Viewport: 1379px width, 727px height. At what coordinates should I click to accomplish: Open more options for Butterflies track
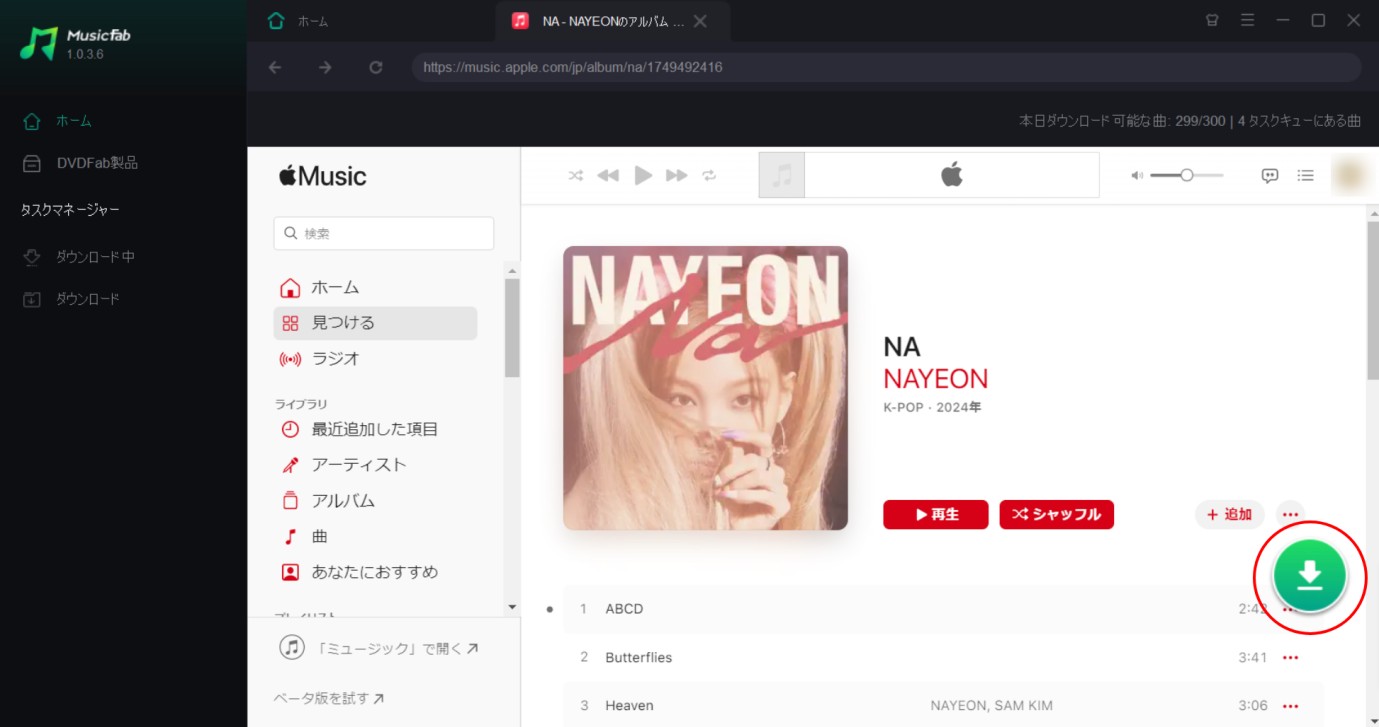click(x=1290, y=658)
